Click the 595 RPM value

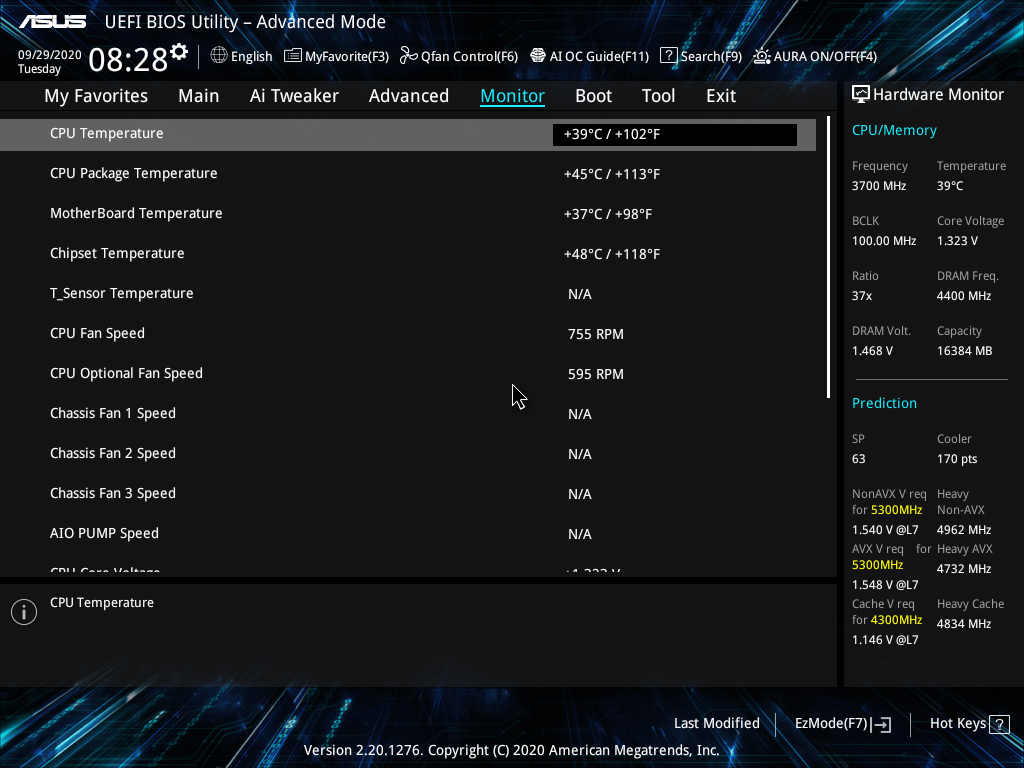[596, 374]
